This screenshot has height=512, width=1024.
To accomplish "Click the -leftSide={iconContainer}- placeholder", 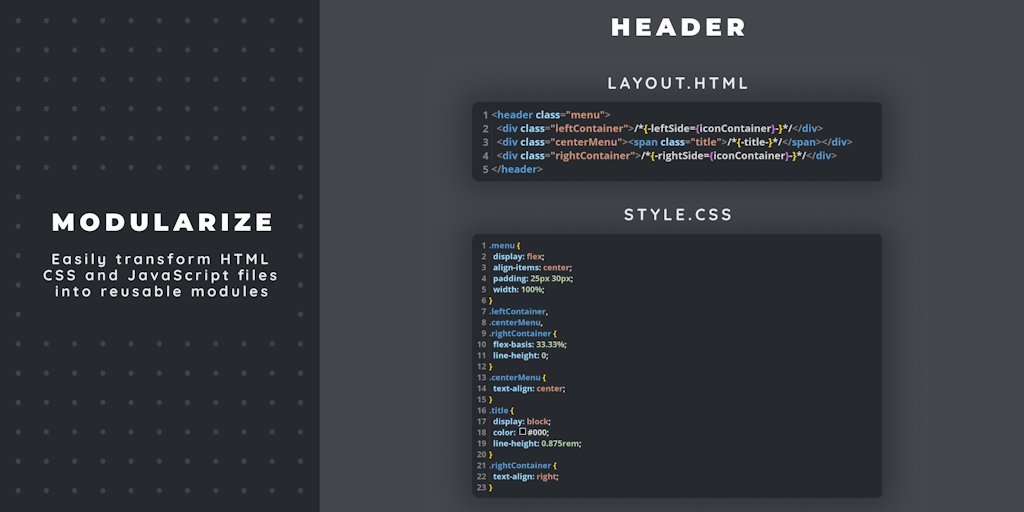I will coord(712,129).
